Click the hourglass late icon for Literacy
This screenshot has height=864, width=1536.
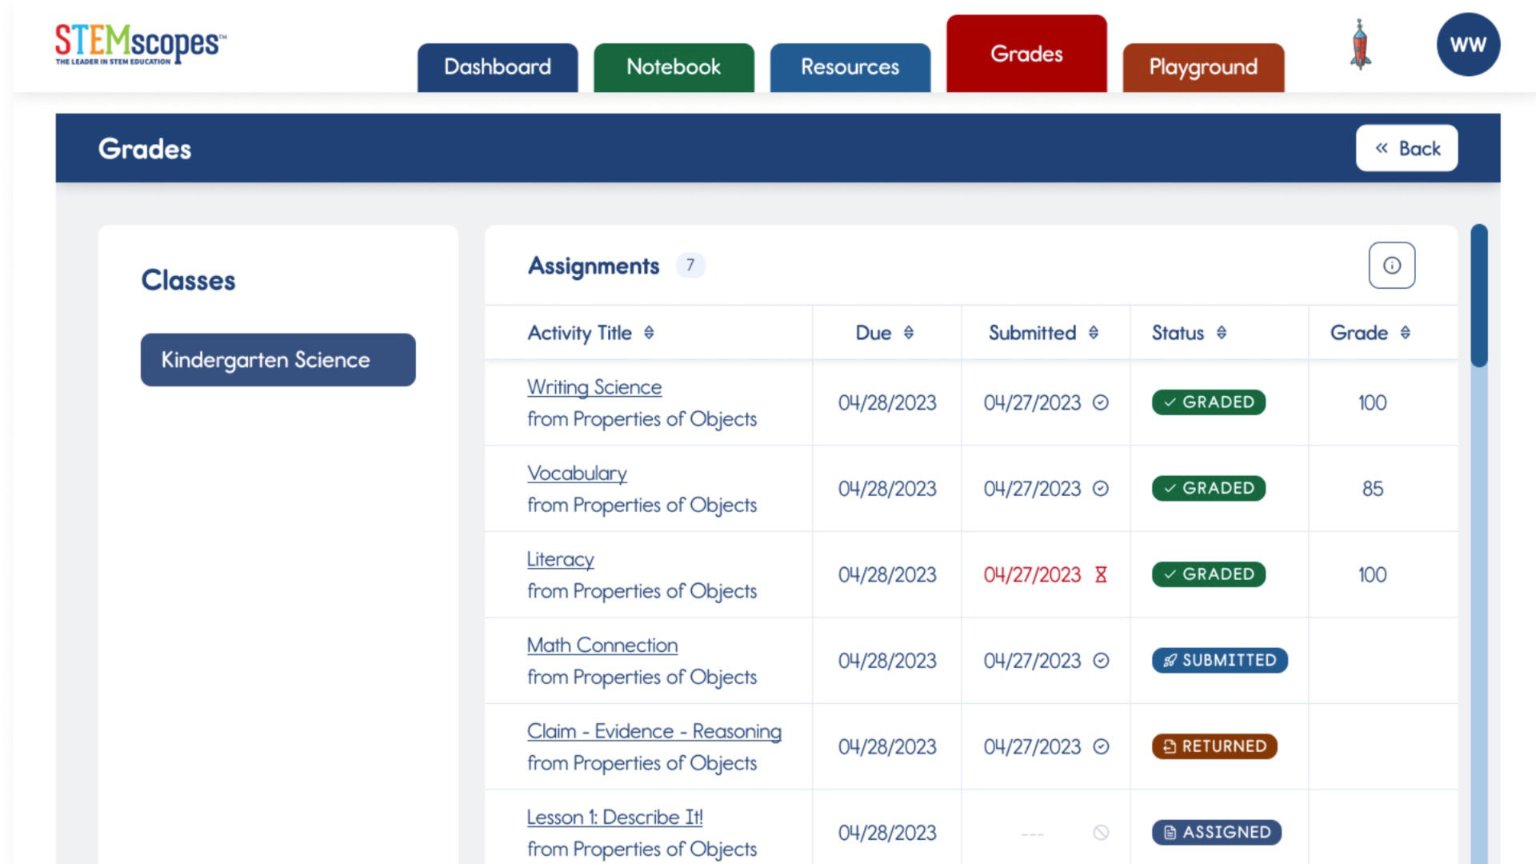tap(1101, 575)
